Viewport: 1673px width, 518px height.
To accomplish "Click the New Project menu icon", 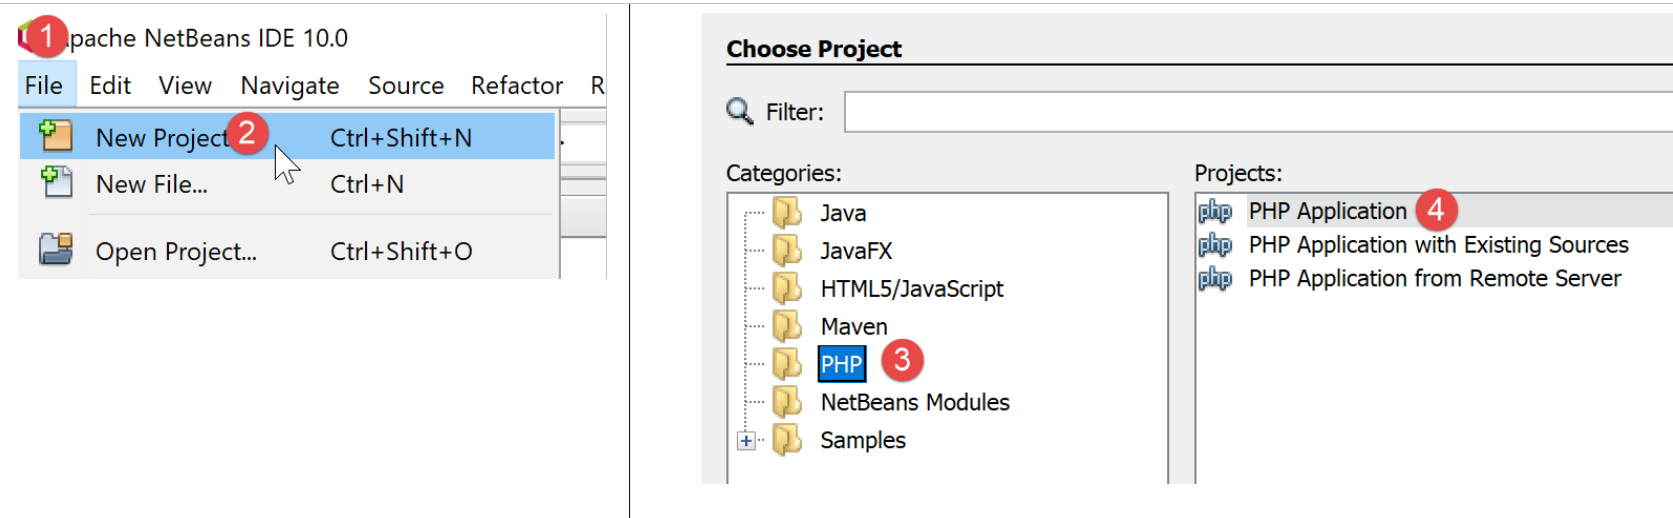I will tap(56, 136).
